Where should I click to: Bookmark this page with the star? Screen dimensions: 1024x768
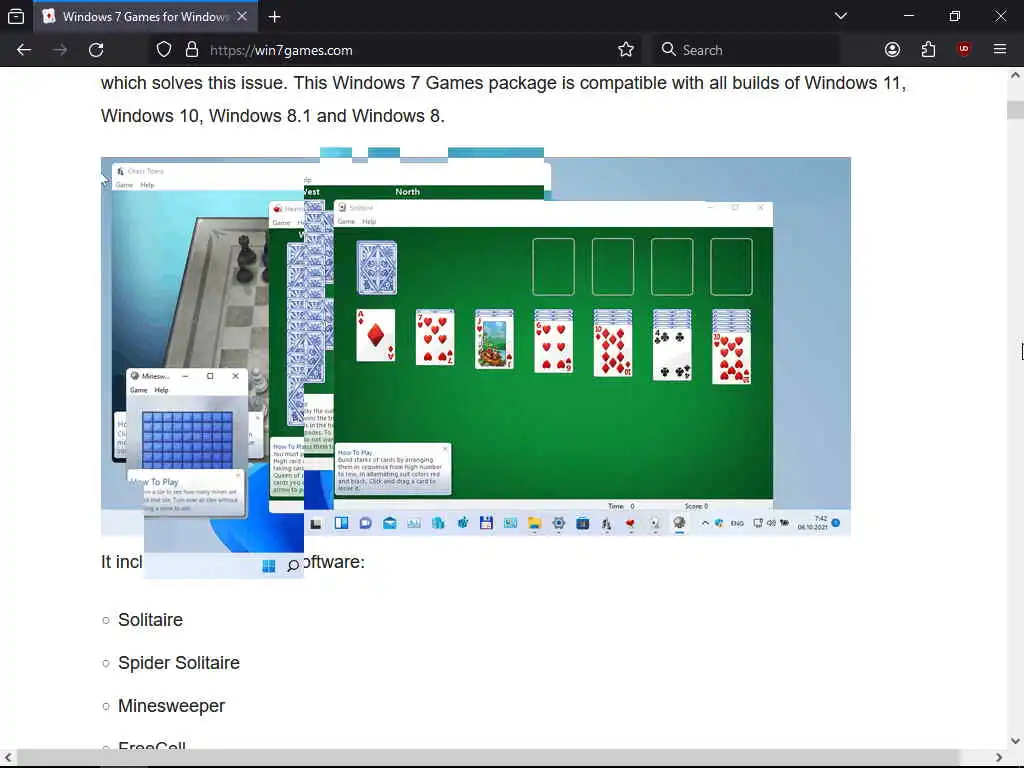coord(626,50)
